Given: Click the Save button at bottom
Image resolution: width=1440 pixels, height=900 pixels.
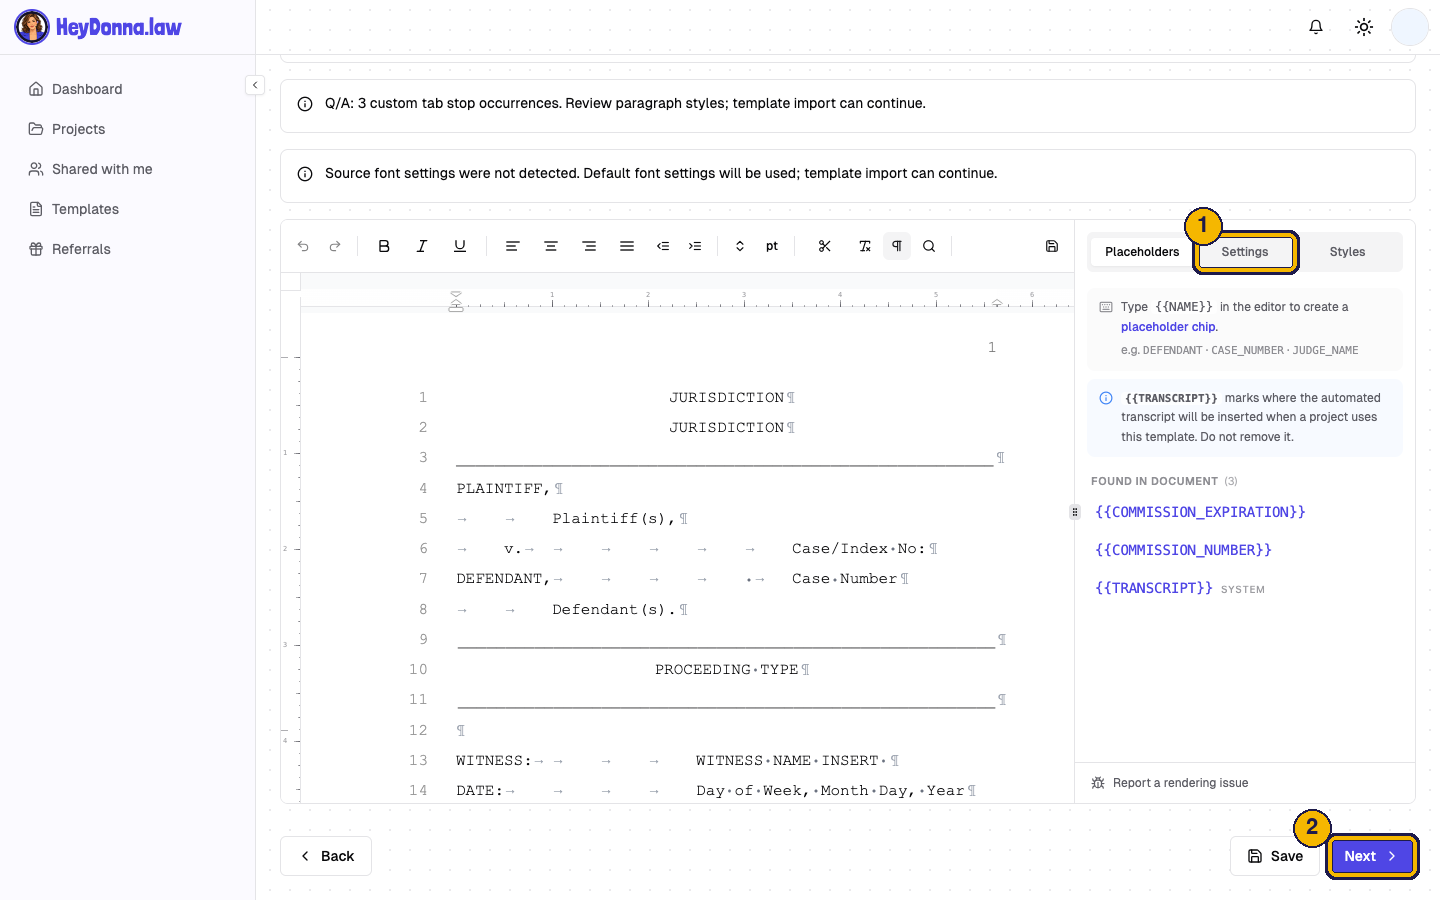Looking at the screenshot, I should [x=1275, y=856].
